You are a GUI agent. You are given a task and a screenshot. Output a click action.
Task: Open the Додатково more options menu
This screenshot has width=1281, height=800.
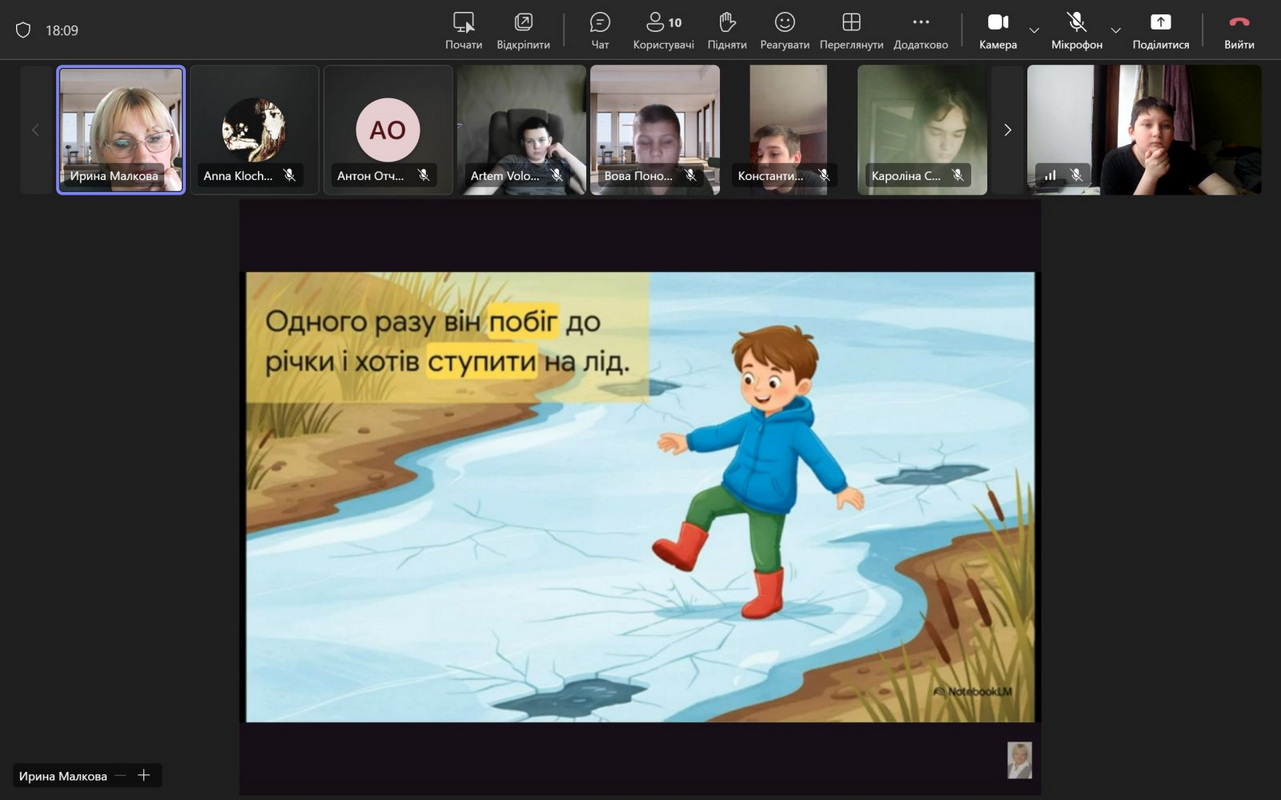click(x=920, y=30)
